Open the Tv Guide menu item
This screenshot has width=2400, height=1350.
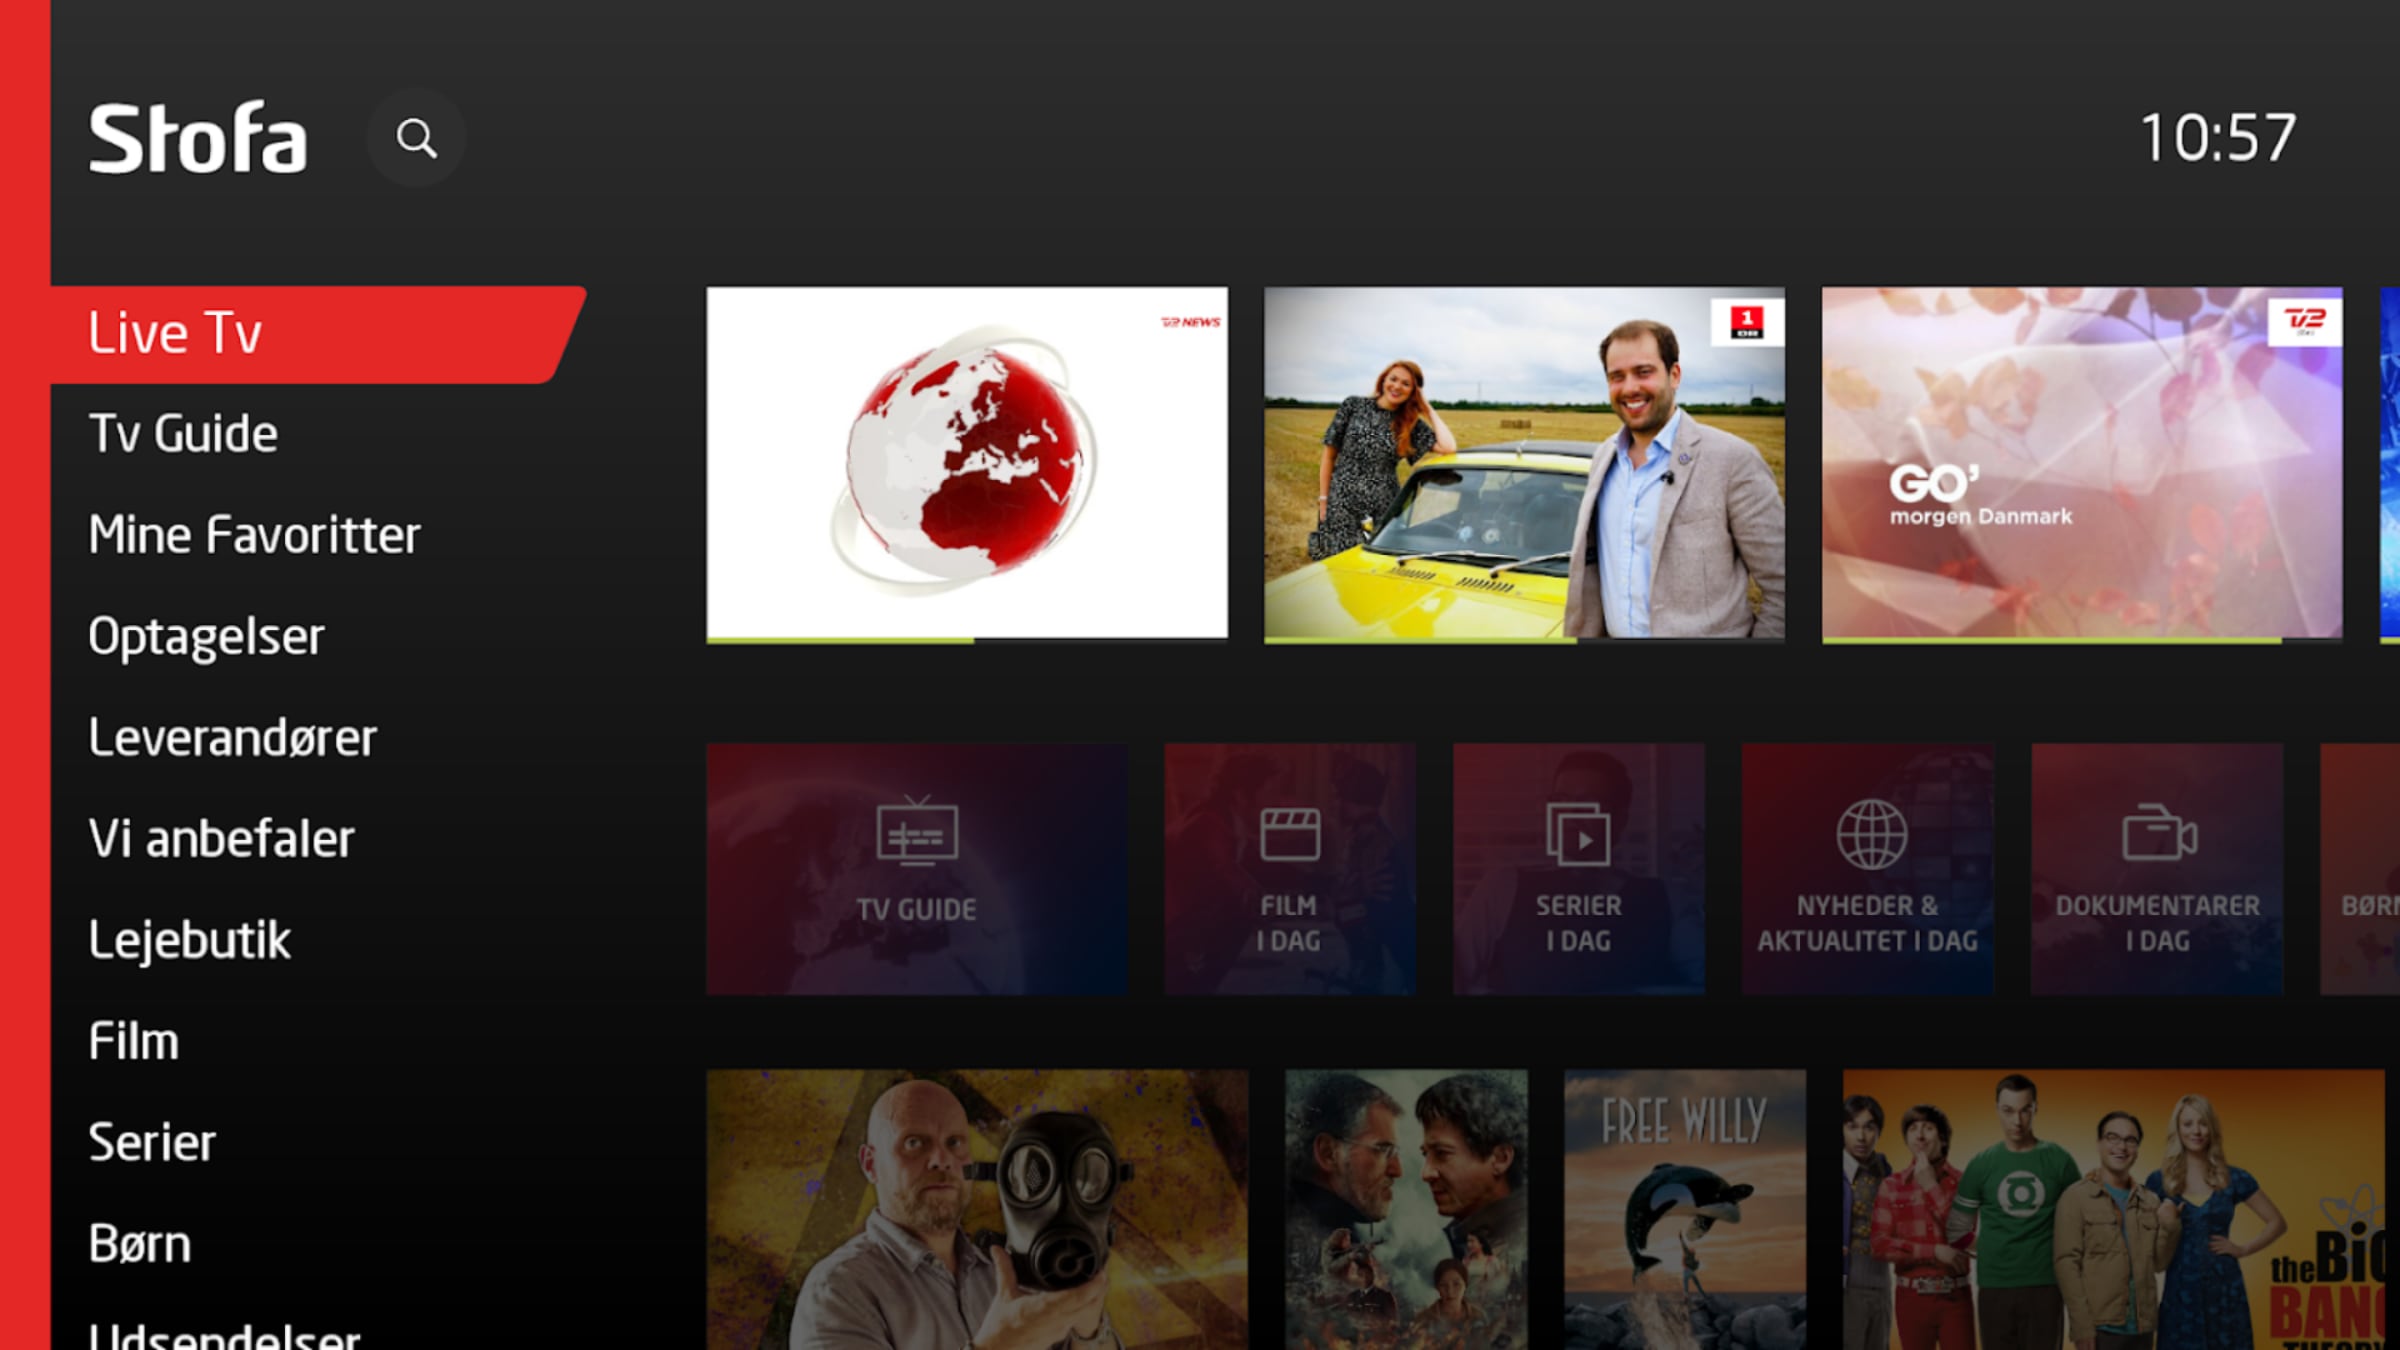(181, 430)
